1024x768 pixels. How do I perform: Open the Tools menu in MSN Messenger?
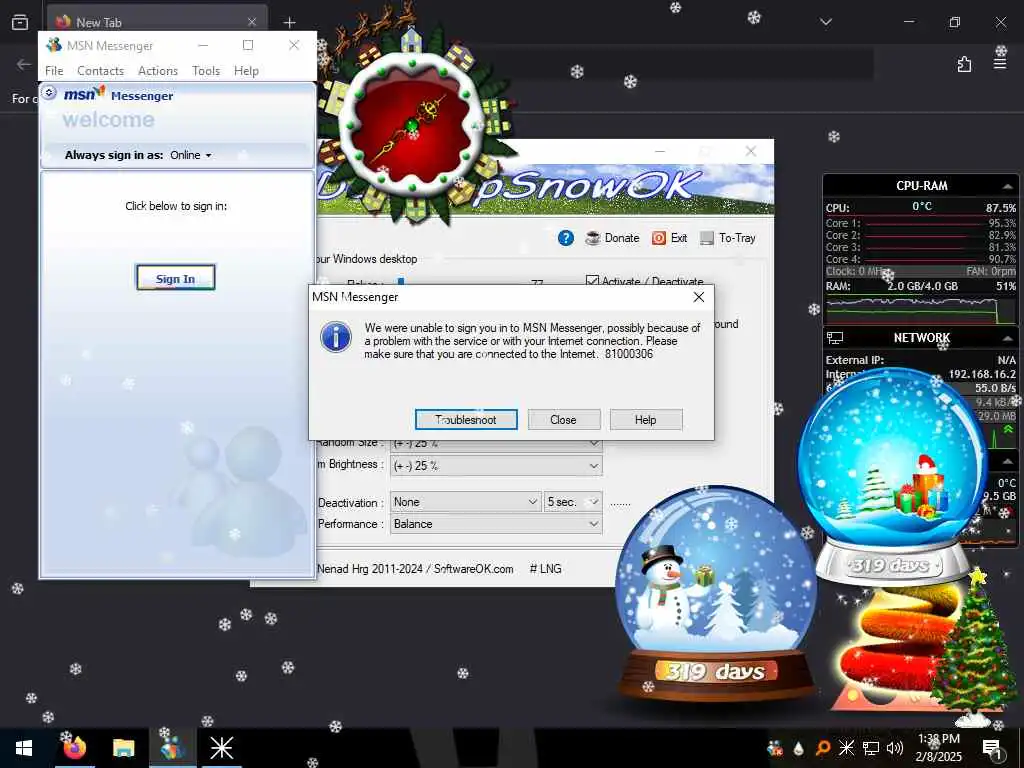[x=206, y=71]
